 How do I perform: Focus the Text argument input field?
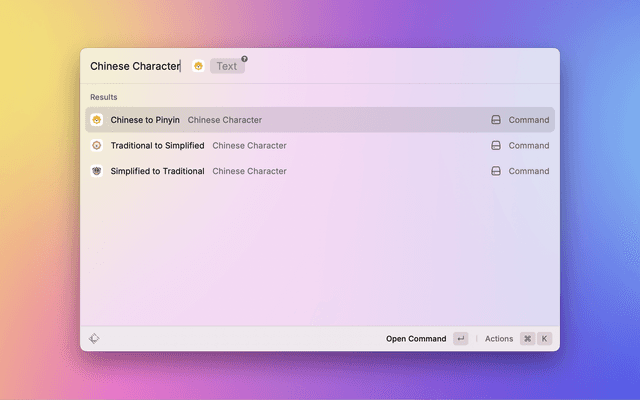point(227,66)
